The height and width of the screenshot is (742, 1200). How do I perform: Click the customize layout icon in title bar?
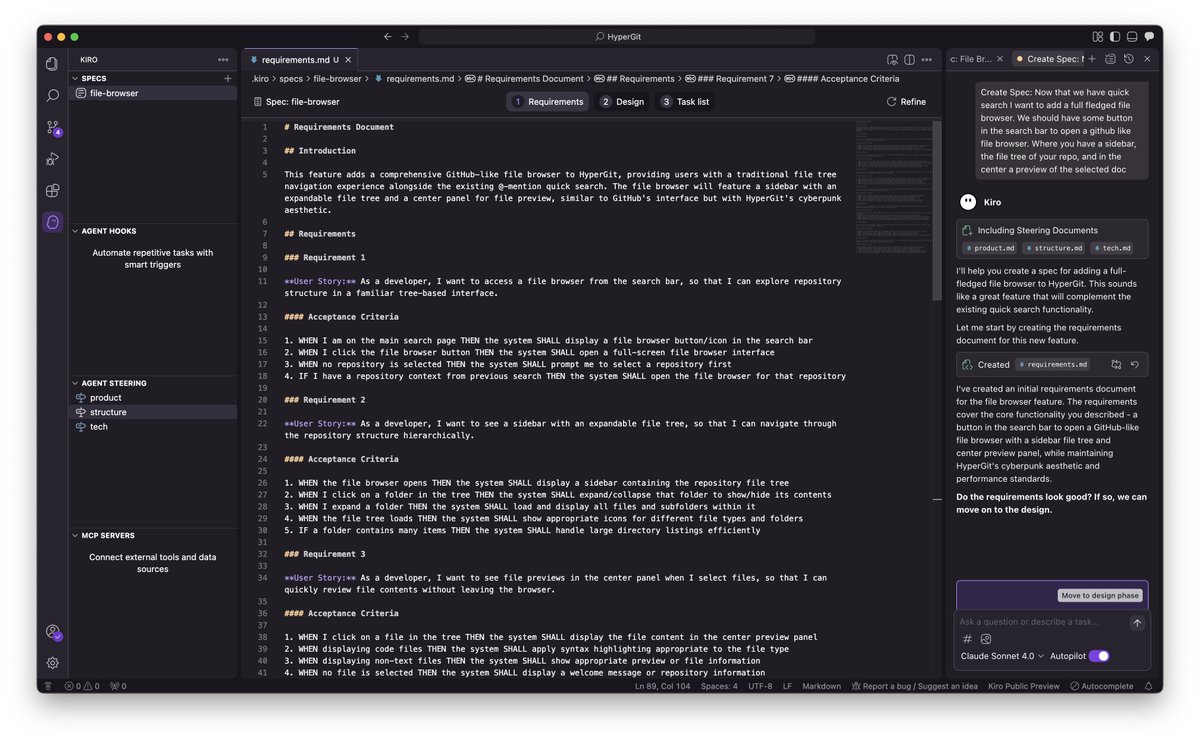pos(1098,36)
